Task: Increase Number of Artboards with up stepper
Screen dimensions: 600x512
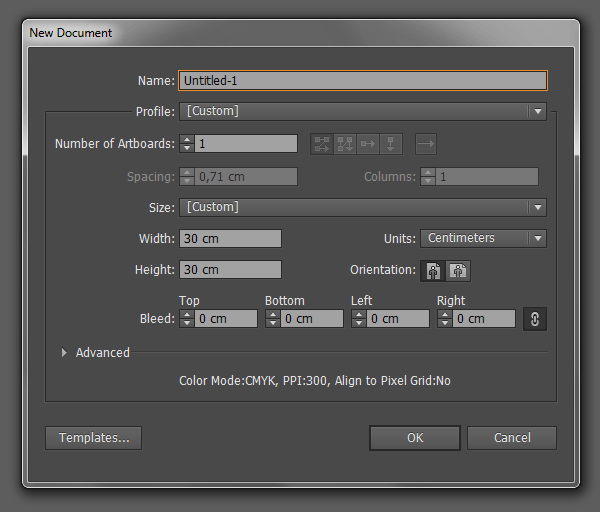Action: pos(187,140)
